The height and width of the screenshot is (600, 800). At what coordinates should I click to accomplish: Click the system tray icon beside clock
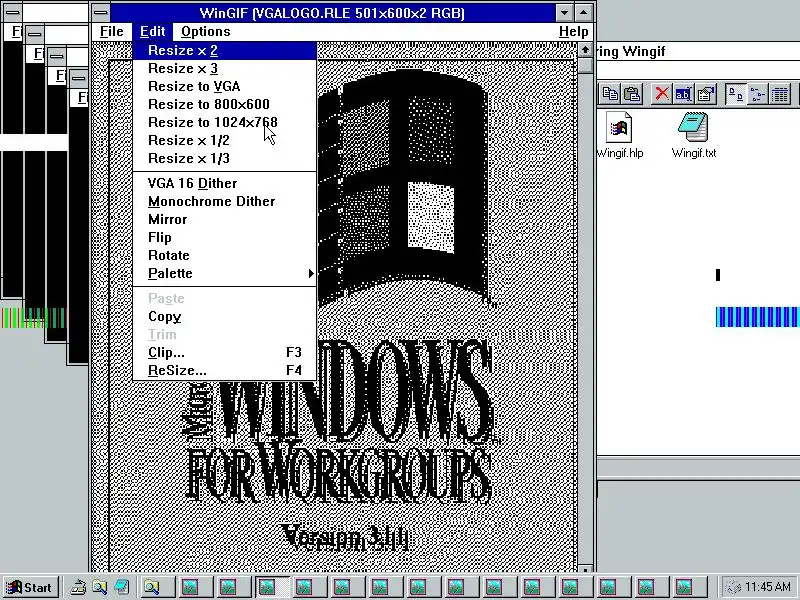pyautogui.click(x=733, y=588)
